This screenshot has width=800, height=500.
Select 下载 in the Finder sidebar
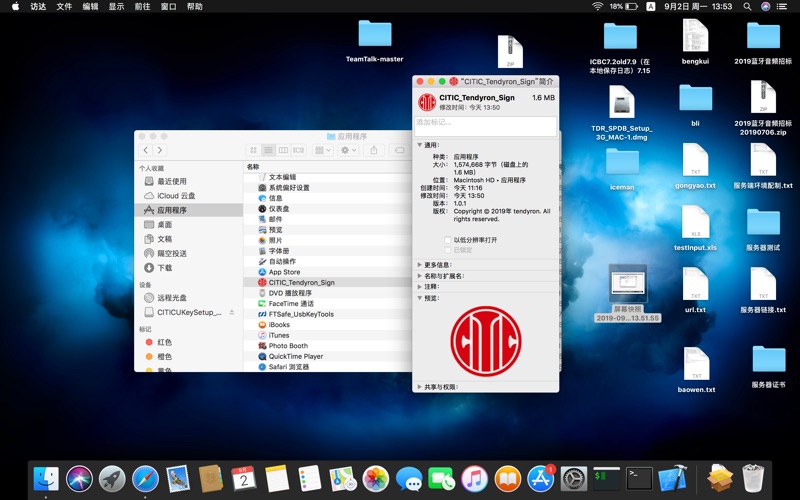(164, 268)
